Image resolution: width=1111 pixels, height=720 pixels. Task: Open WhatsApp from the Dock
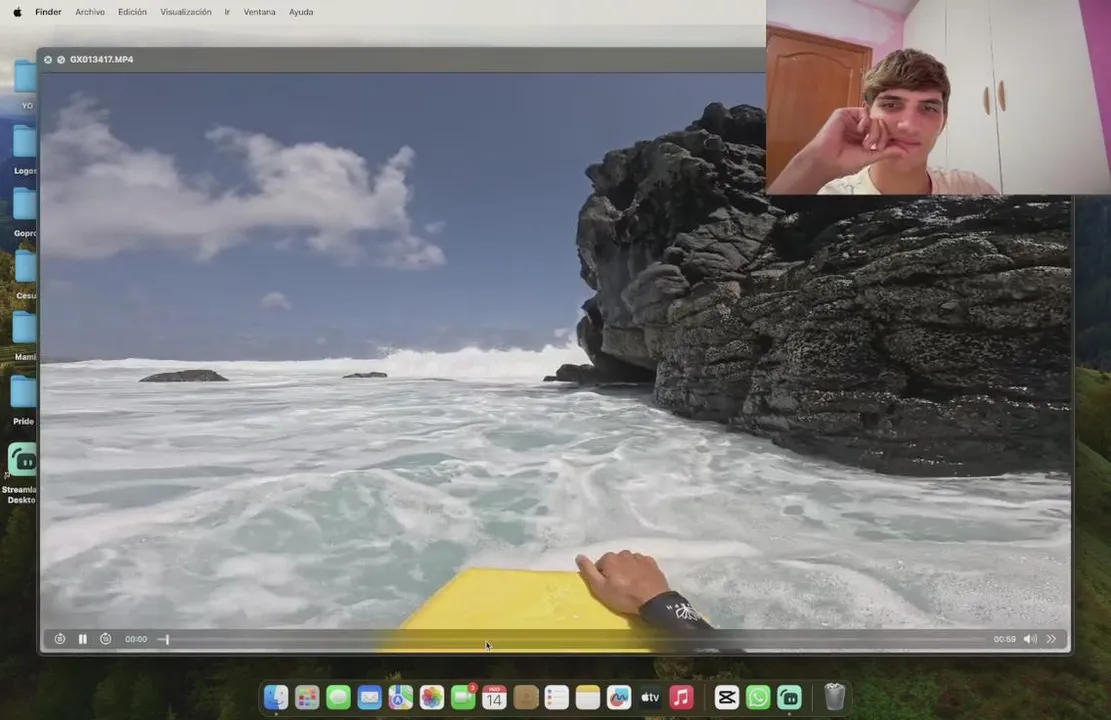(757, 698)
